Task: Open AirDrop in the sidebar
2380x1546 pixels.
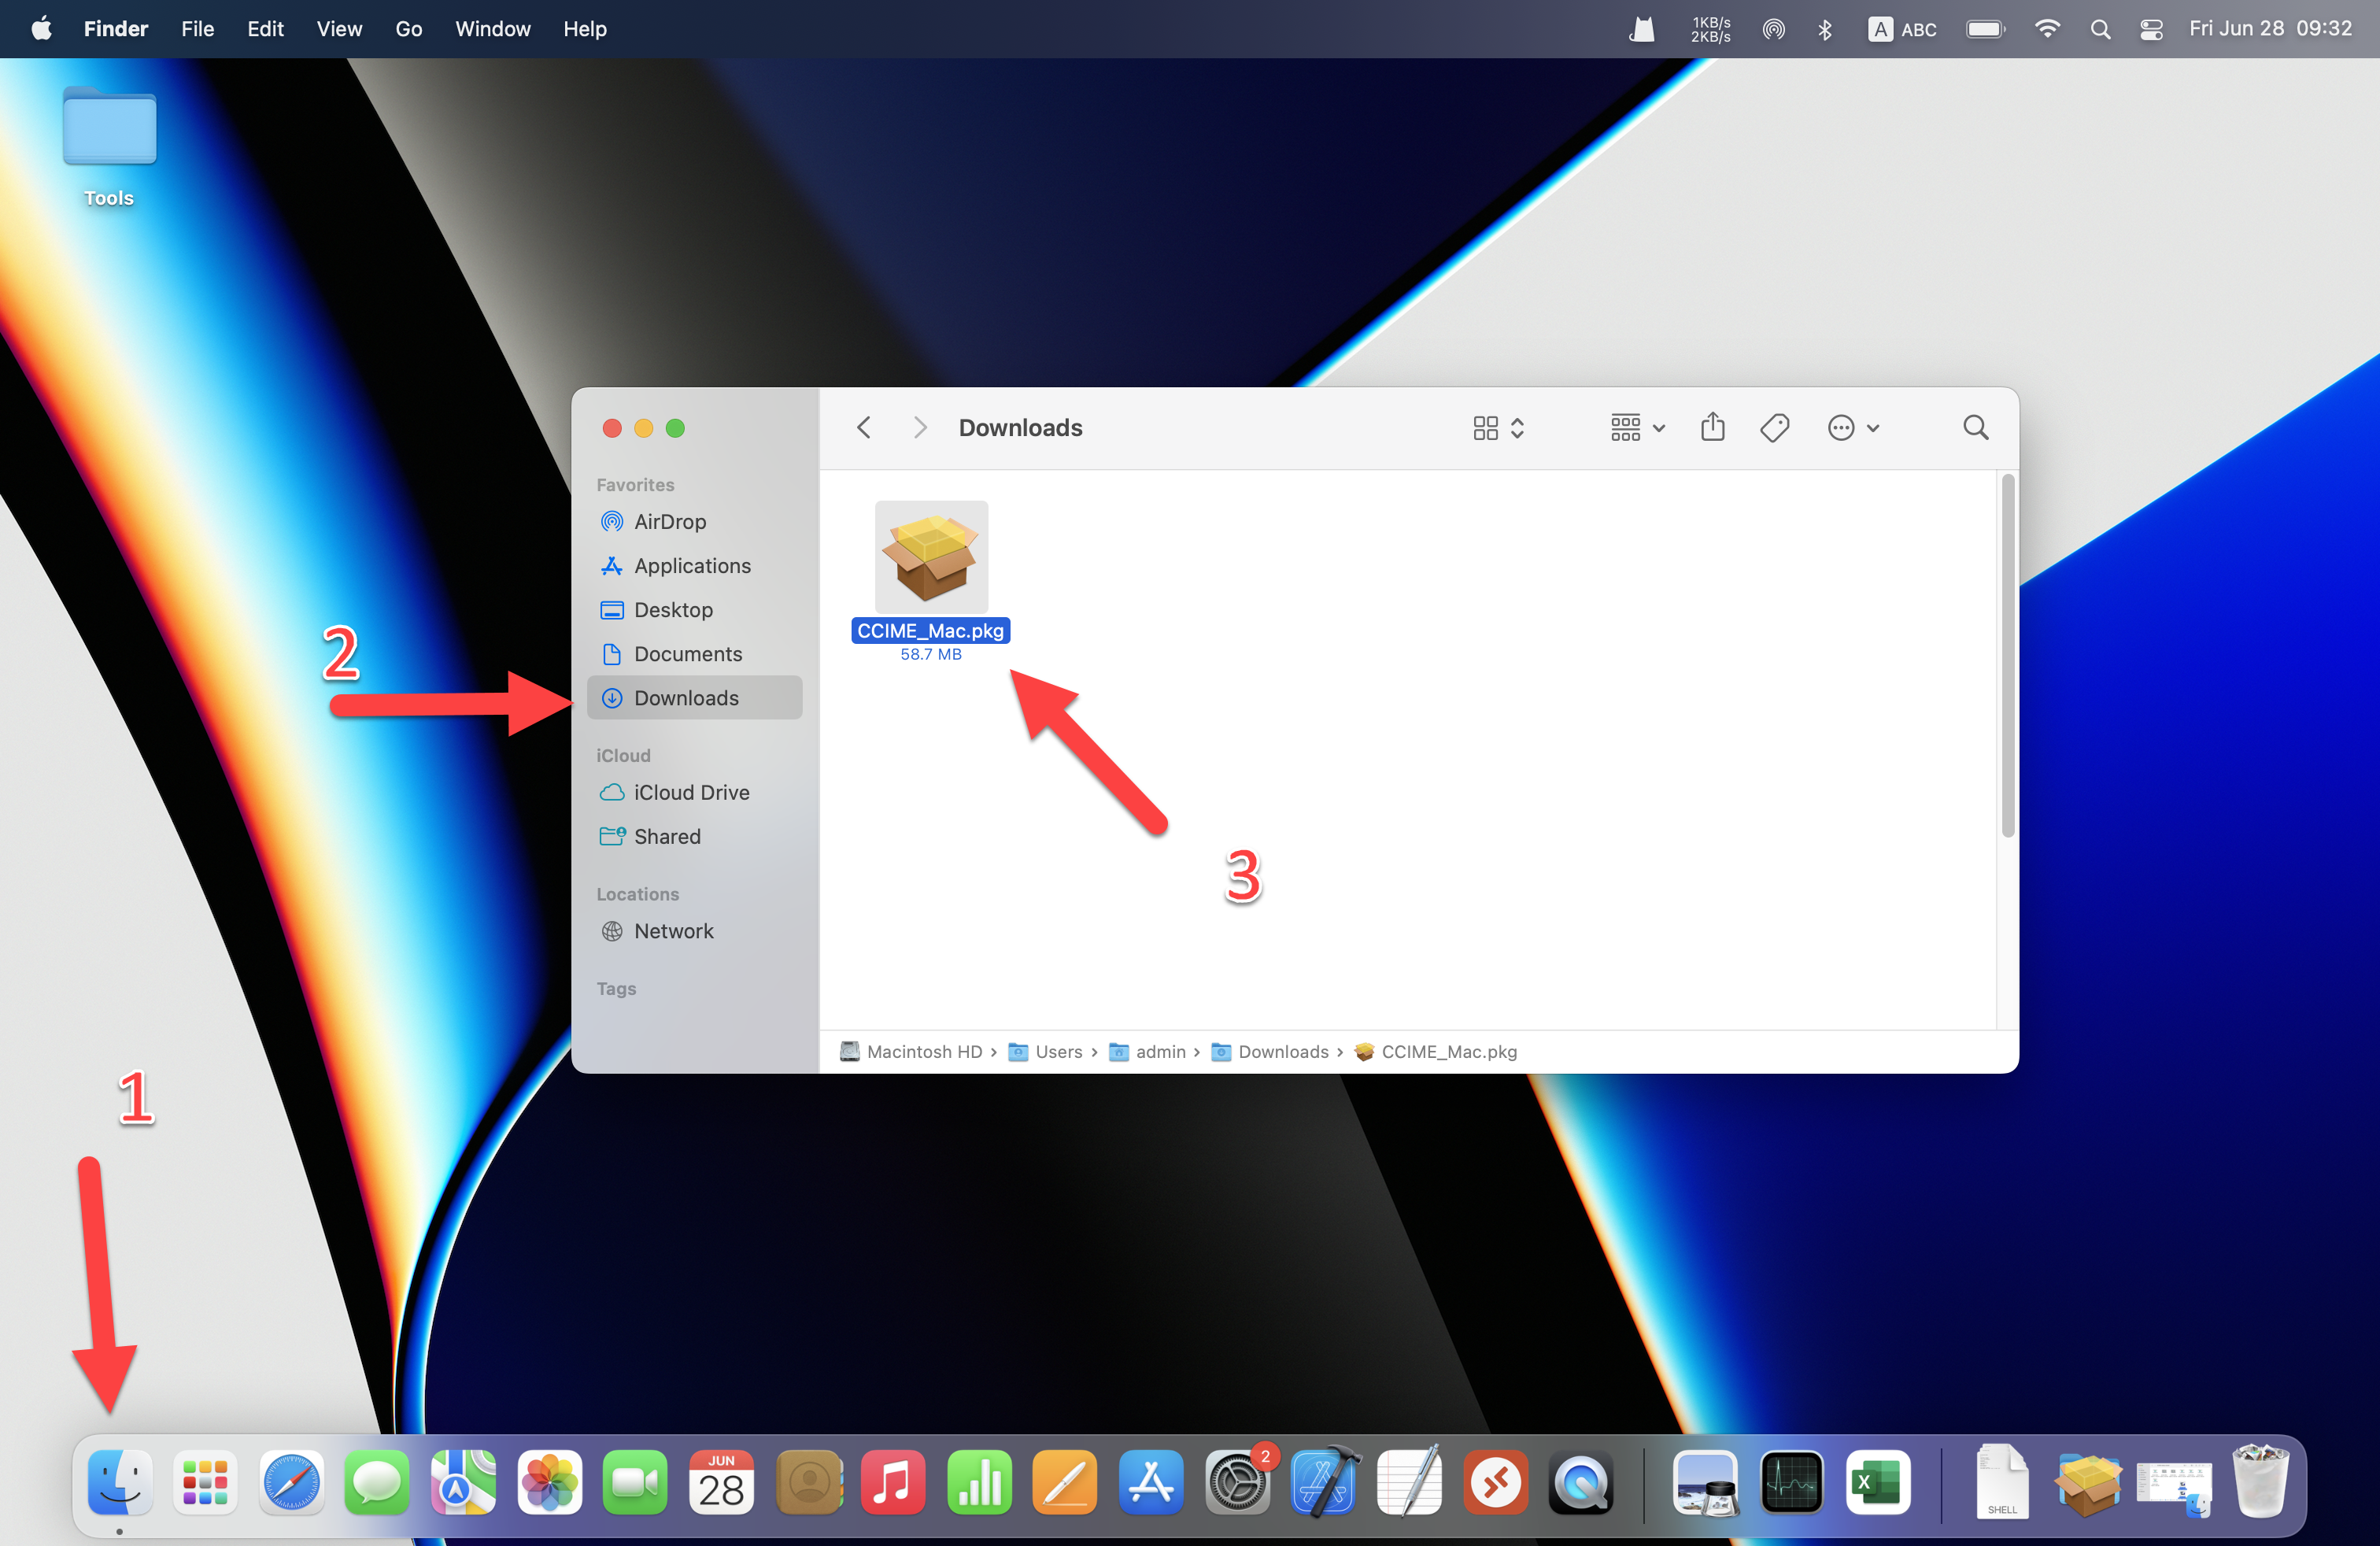Action: [x=669, y=522]
